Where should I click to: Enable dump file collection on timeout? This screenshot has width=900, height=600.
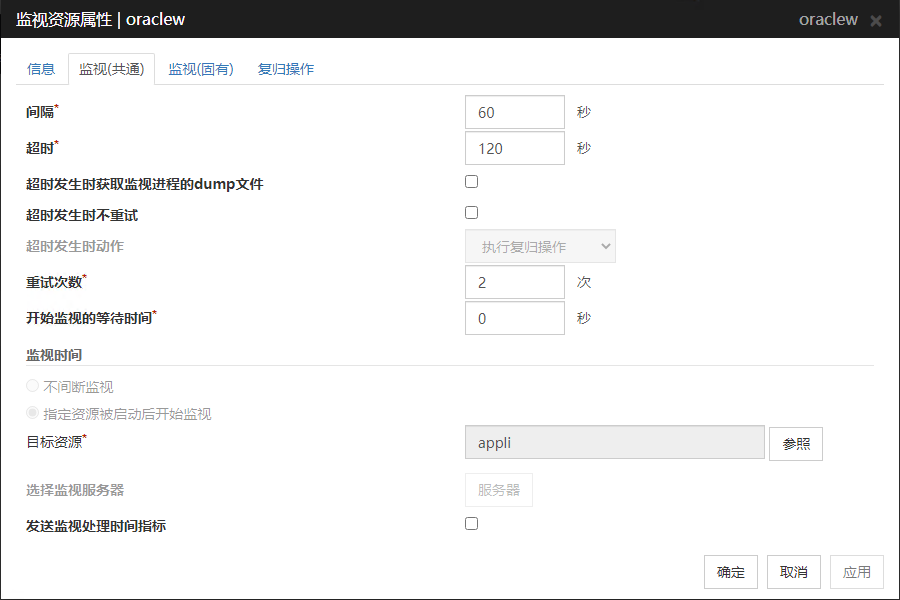[x=472, y=182]
